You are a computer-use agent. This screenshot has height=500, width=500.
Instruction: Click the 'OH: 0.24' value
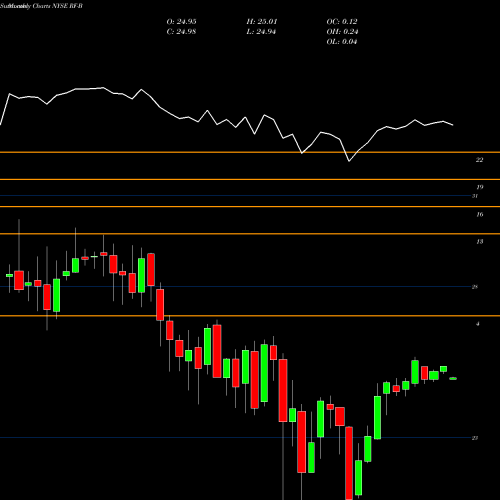click(x=342, y=32)
